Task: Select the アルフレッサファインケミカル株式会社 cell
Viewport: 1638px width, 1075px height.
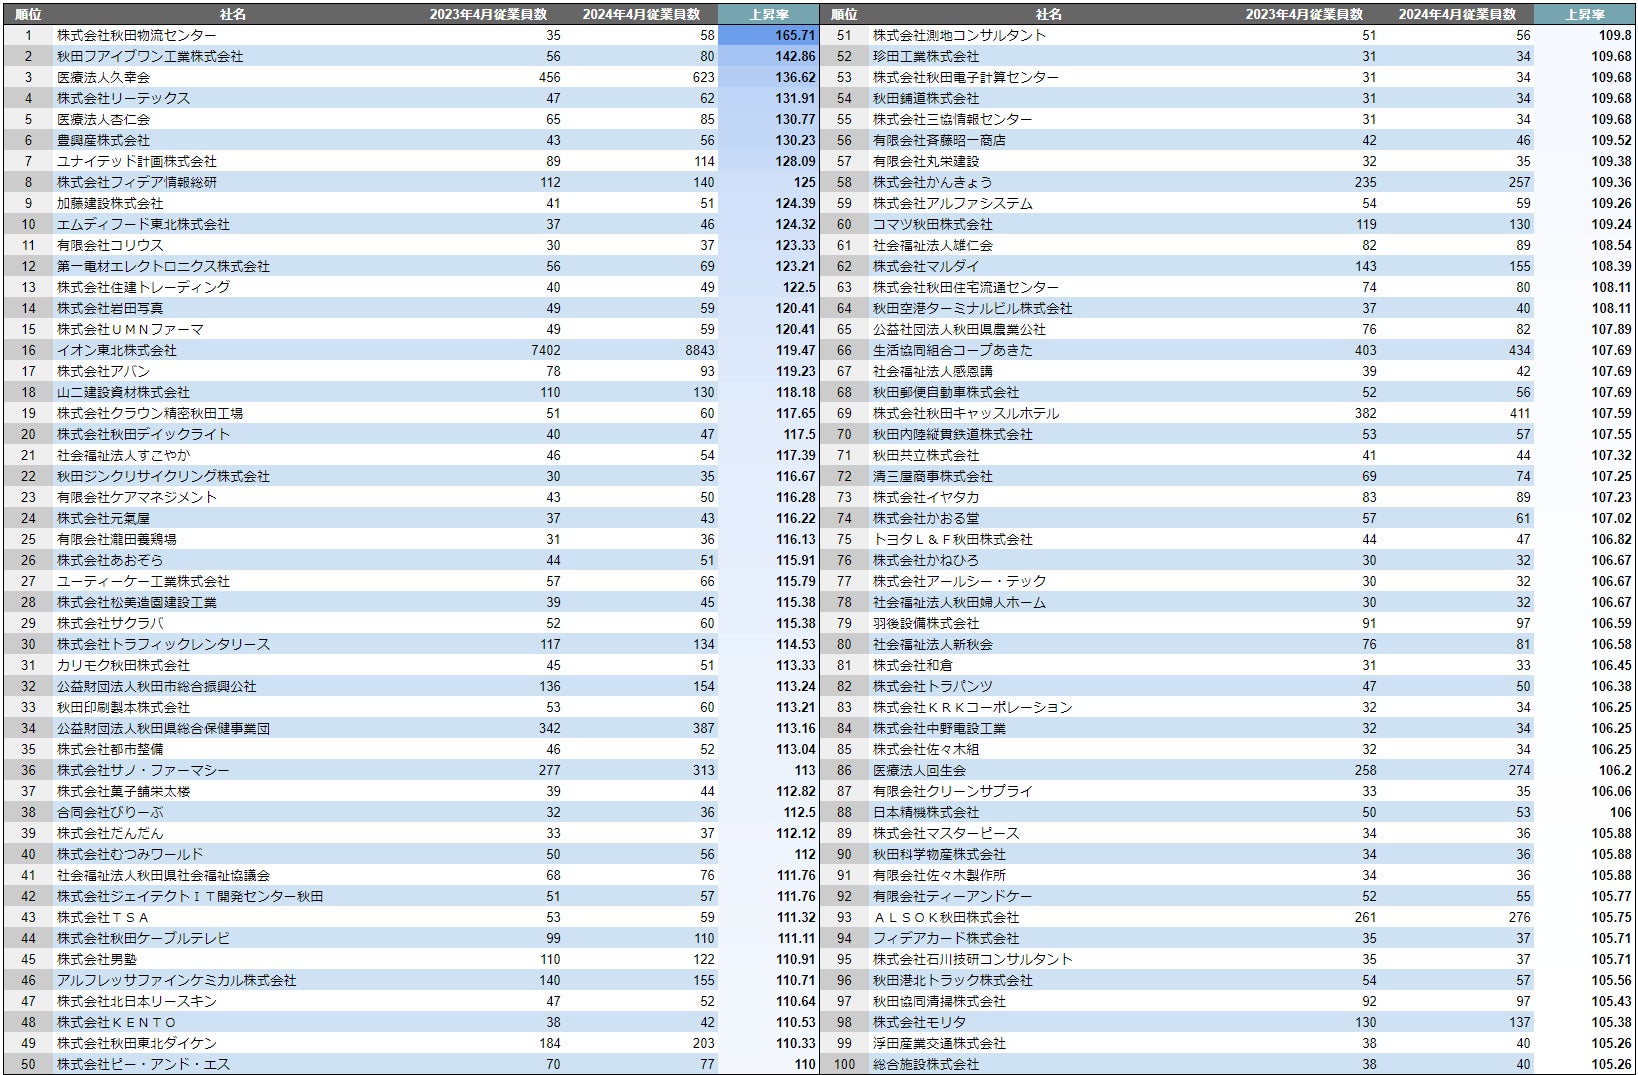Action: tap(177, 980)
